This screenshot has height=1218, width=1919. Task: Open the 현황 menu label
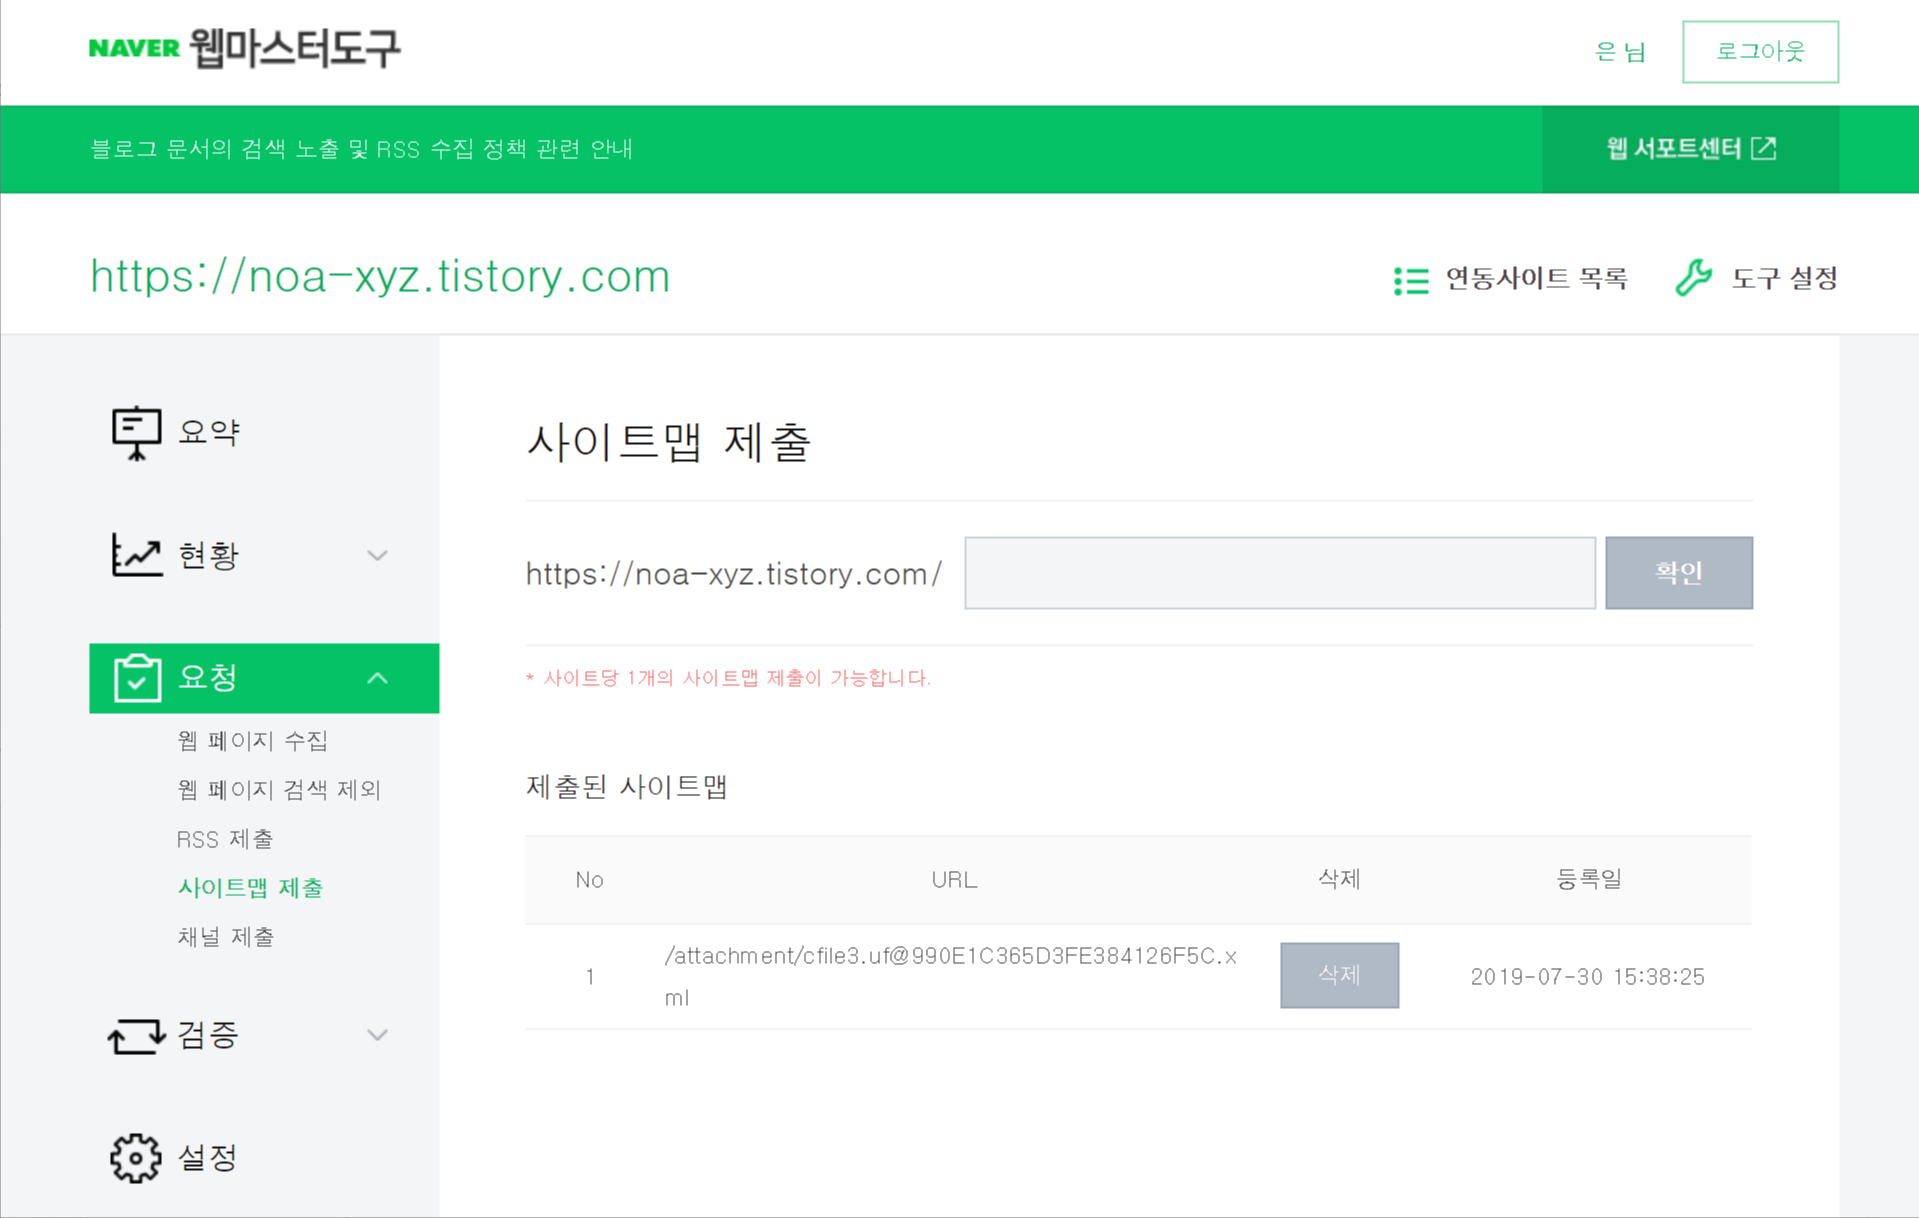point(208,556)
